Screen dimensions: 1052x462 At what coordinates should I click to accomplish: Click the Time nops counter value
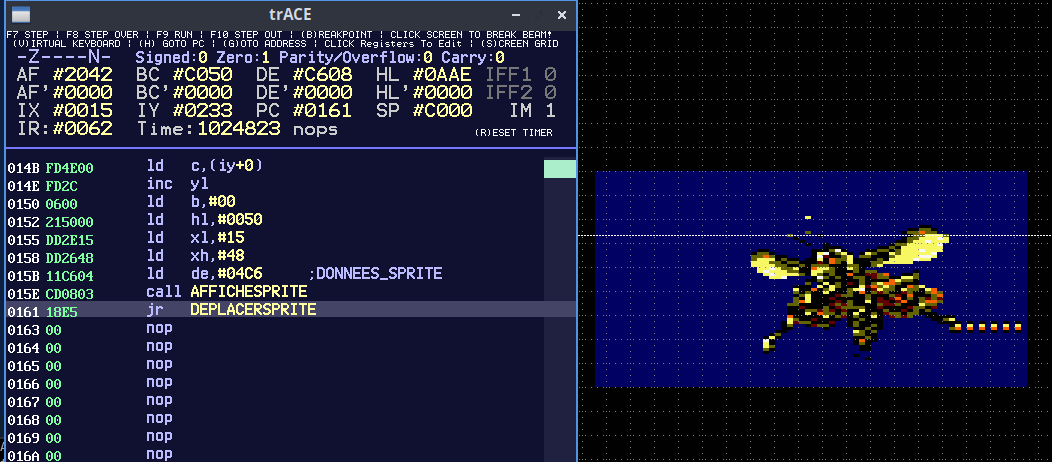click(240, 129)
